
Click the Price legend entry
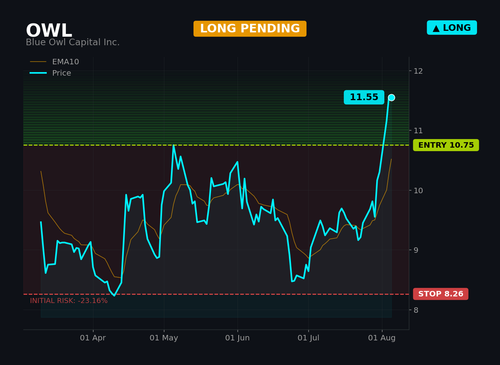click(50, 73)
